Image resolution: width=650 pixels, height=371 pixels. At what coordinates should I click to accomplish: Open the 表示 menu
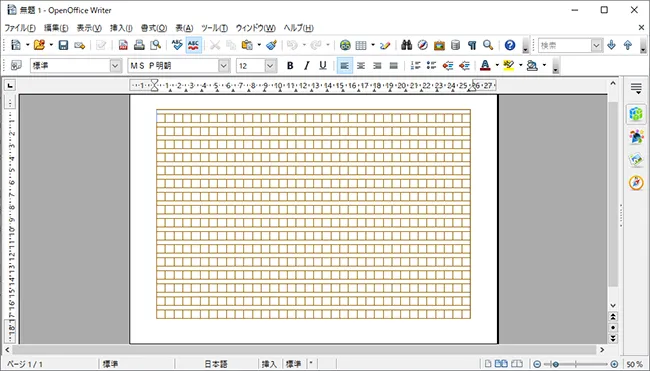click(89, 28)
